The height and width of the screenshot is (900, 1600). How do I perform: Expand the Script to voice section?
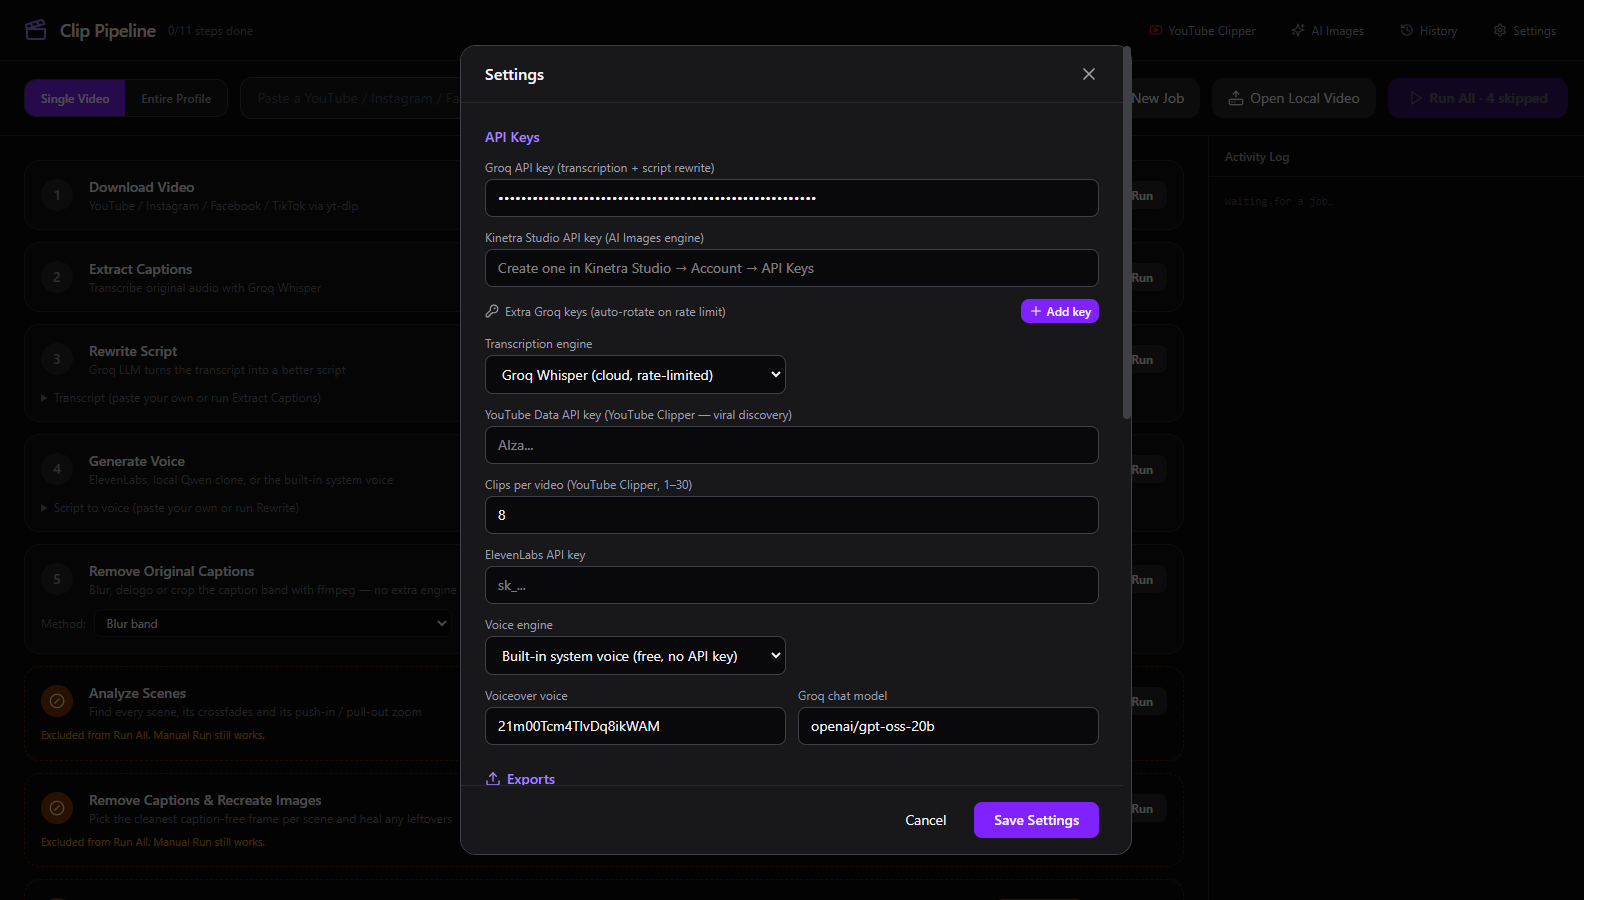[x=170, y=508]
